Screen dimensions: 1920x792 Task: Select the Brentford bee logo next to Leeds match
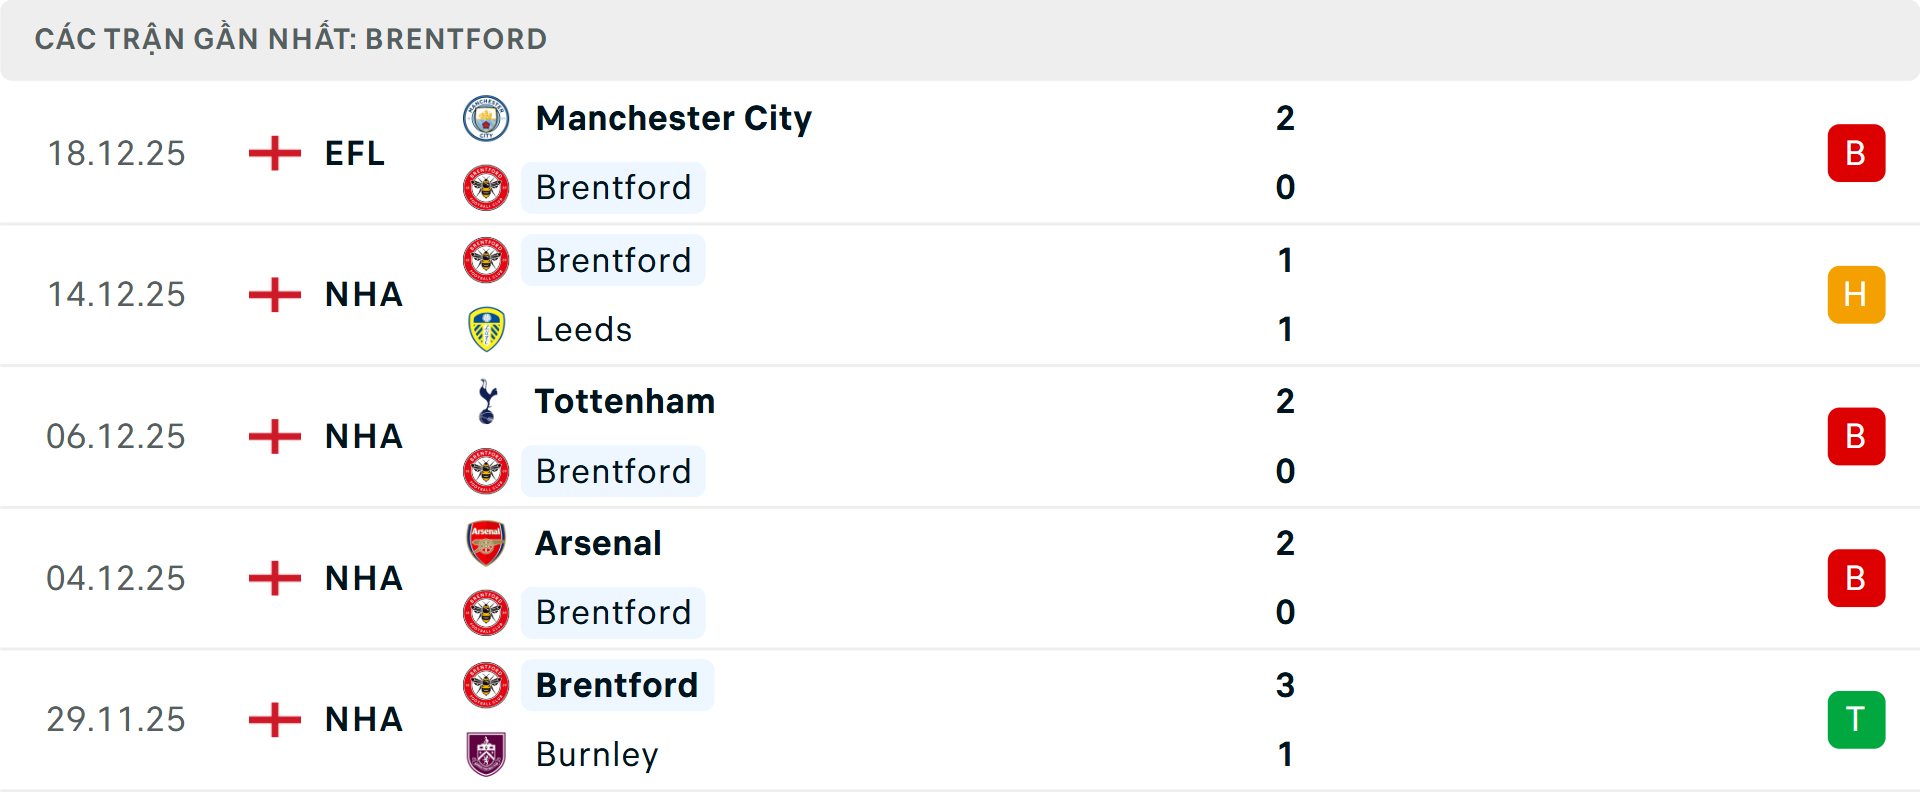(487, 259)
